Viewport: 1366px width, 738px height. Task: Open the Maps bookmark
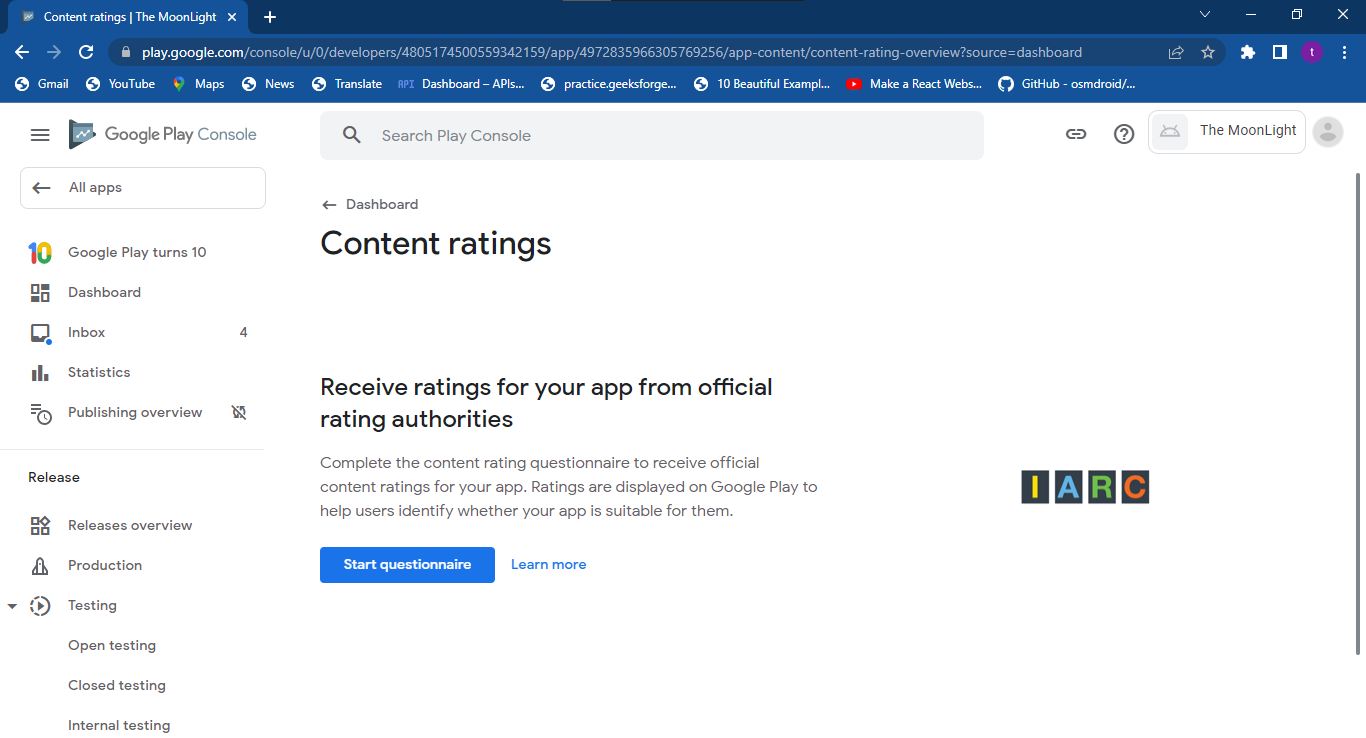tap(198, 84)
